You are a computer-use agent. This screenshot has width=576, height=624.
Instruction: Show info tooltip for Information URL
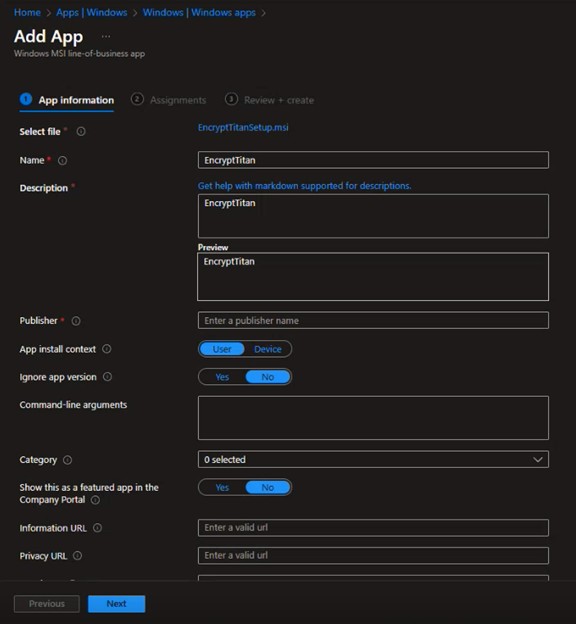[98, 528]
